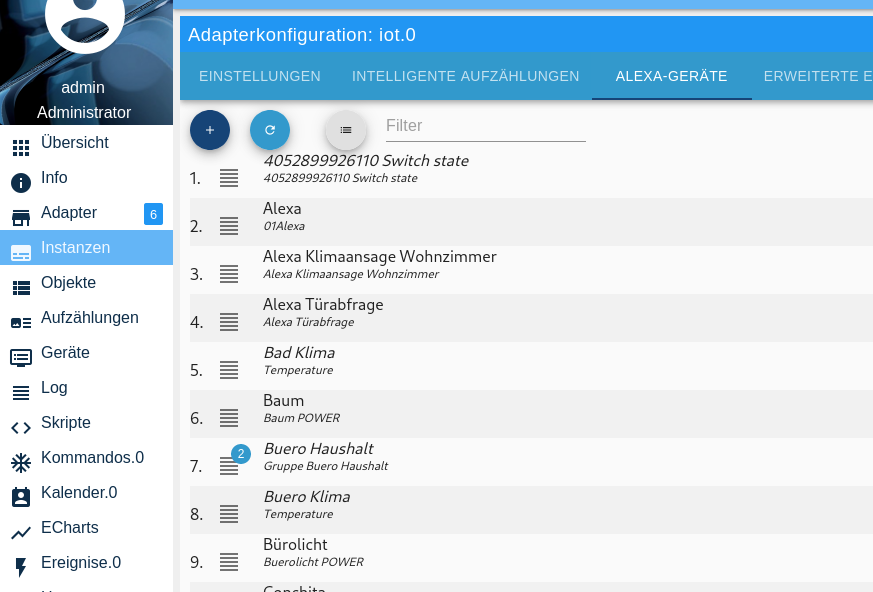Click list icon with badge on Buero Haushalt

(x=229, y=466)
